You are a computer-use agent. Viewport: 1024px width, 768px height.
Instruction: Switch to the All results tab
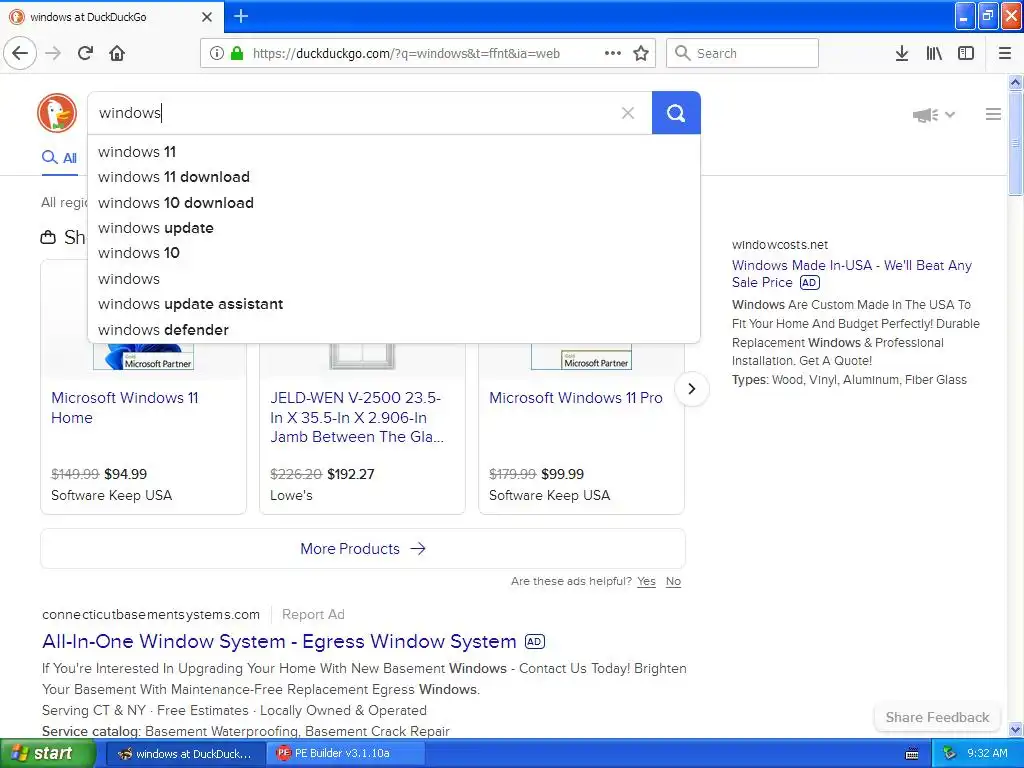[x=59, y=157]
